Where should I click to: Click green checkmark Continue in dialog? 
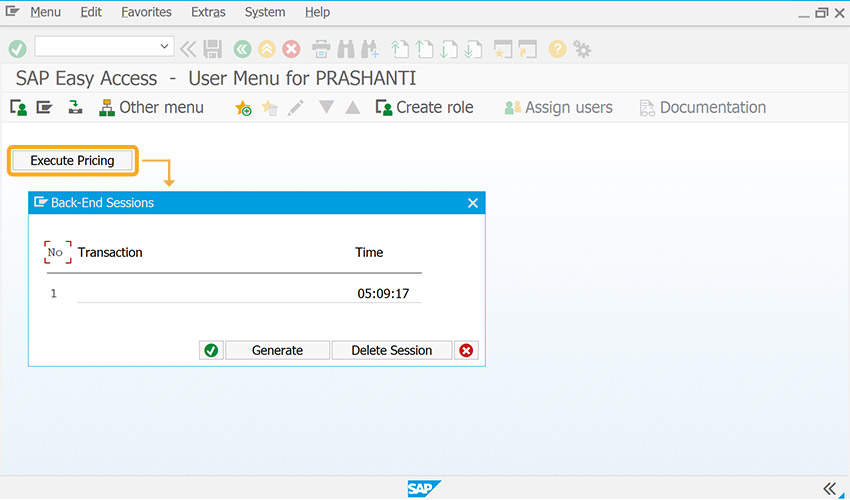pos(211,350)
